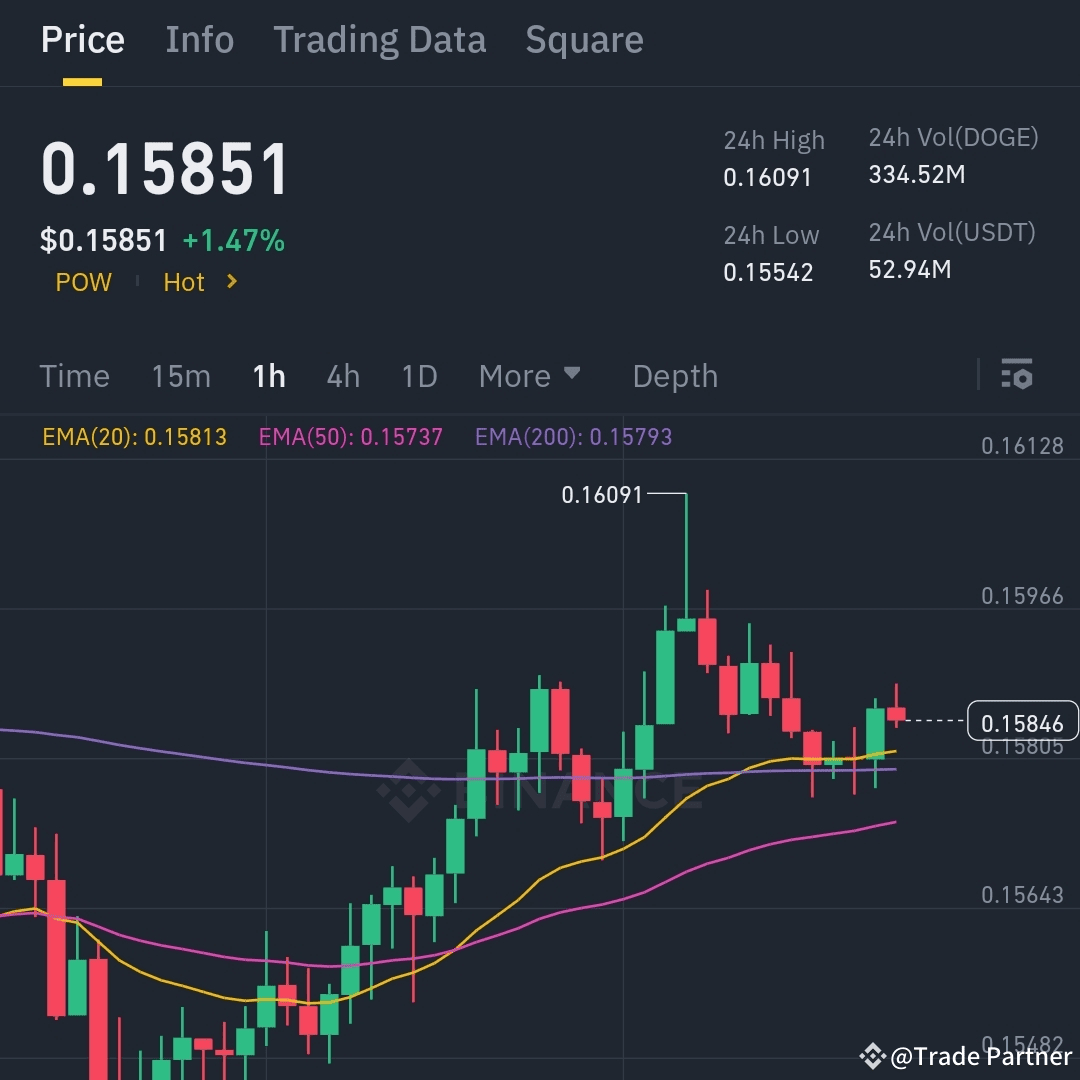The height and width of the screenshot is (1080, 1080).
Task: Switch to the Depth view
Action: coord(675,376)
